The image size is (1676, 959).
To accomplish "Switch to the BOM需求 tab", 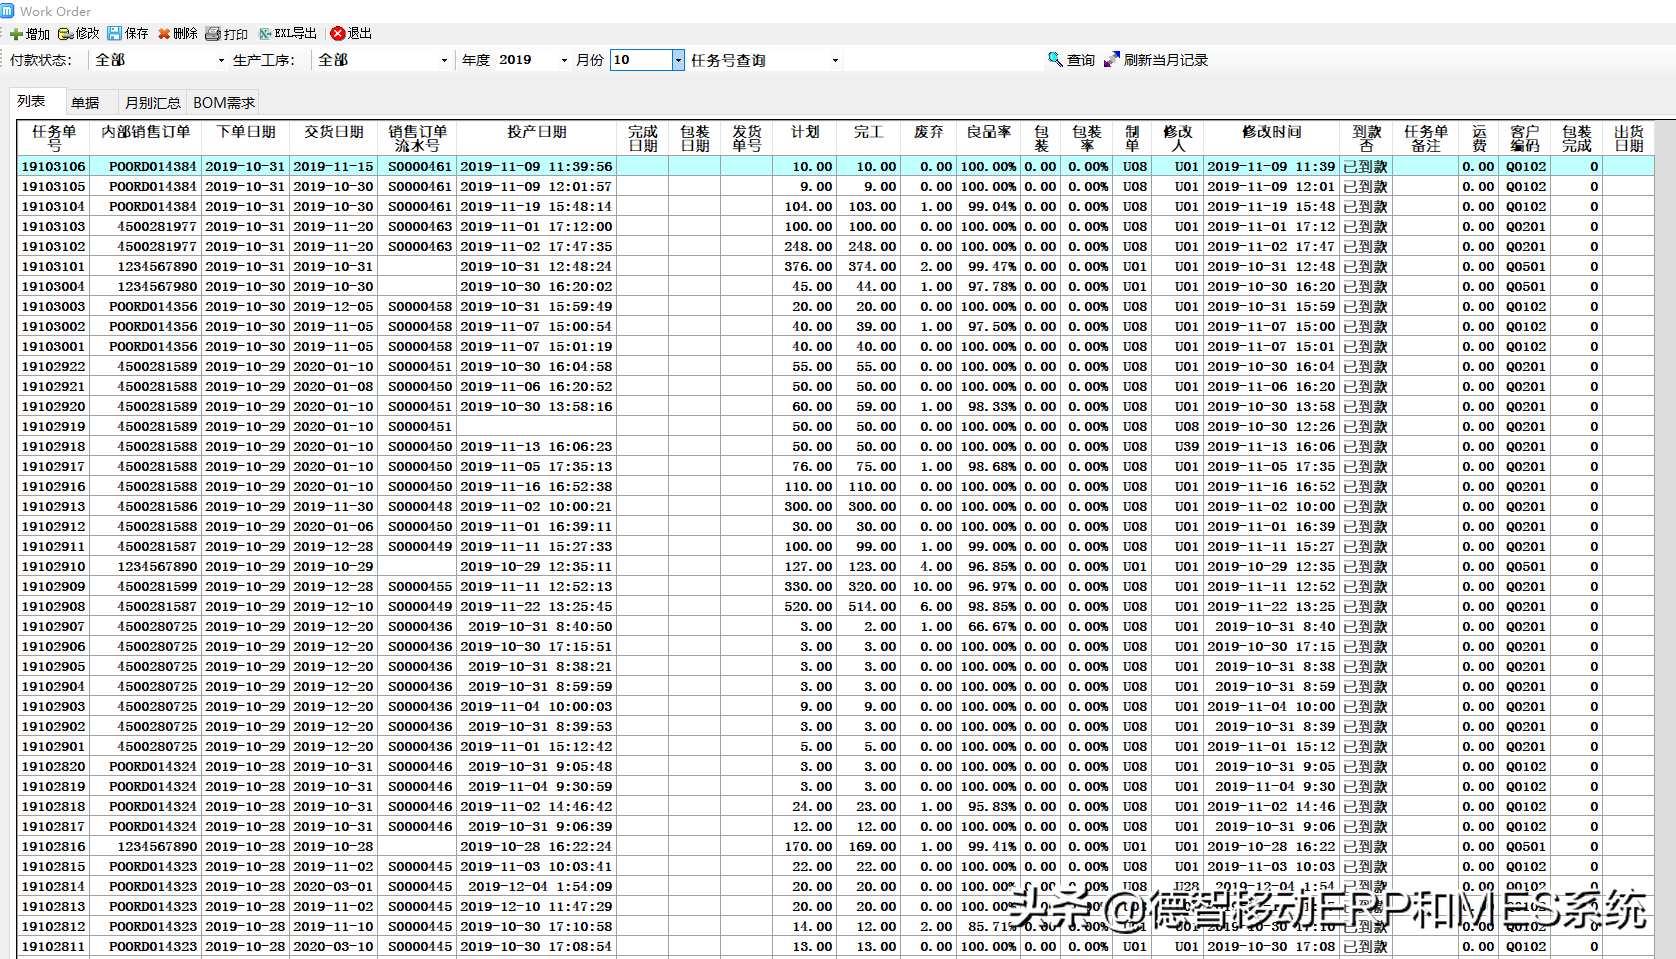I will (x=224, y=102).
